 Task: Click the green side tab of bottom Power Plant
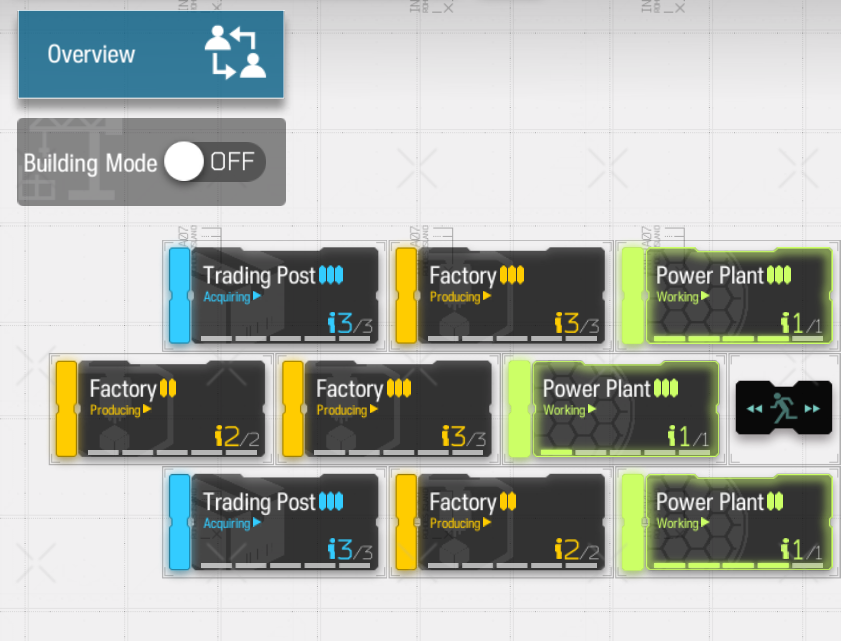click(x=633, y=522)
